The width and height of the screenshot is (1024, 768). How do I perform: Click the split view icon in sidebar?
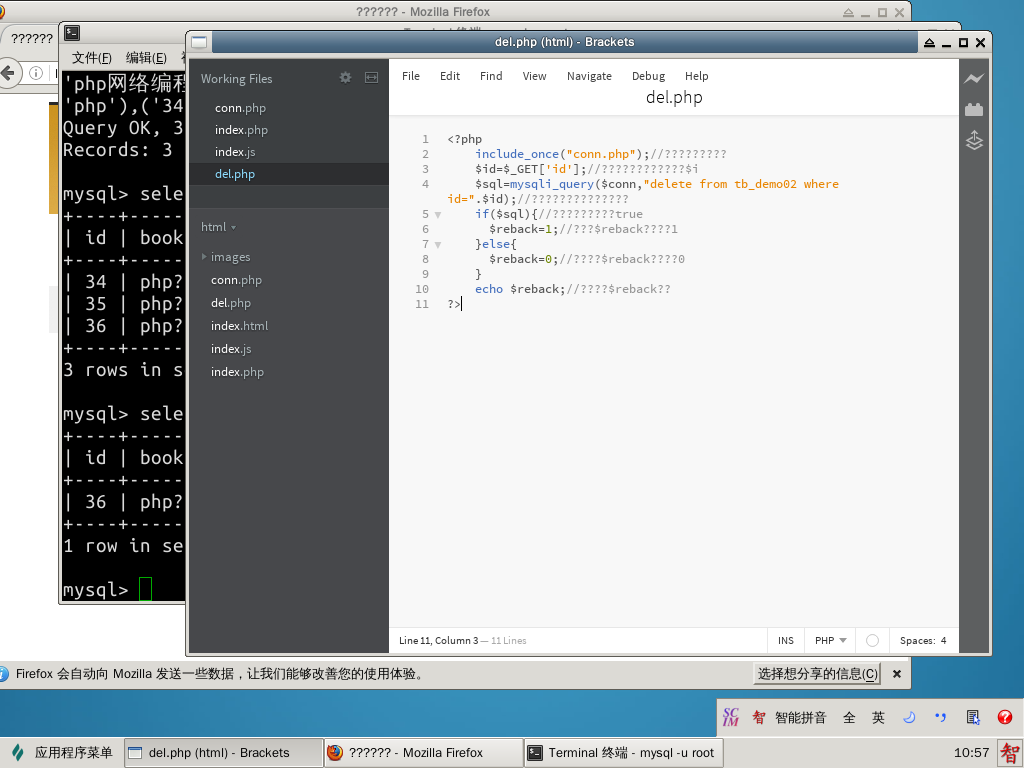tap(371, 78)
